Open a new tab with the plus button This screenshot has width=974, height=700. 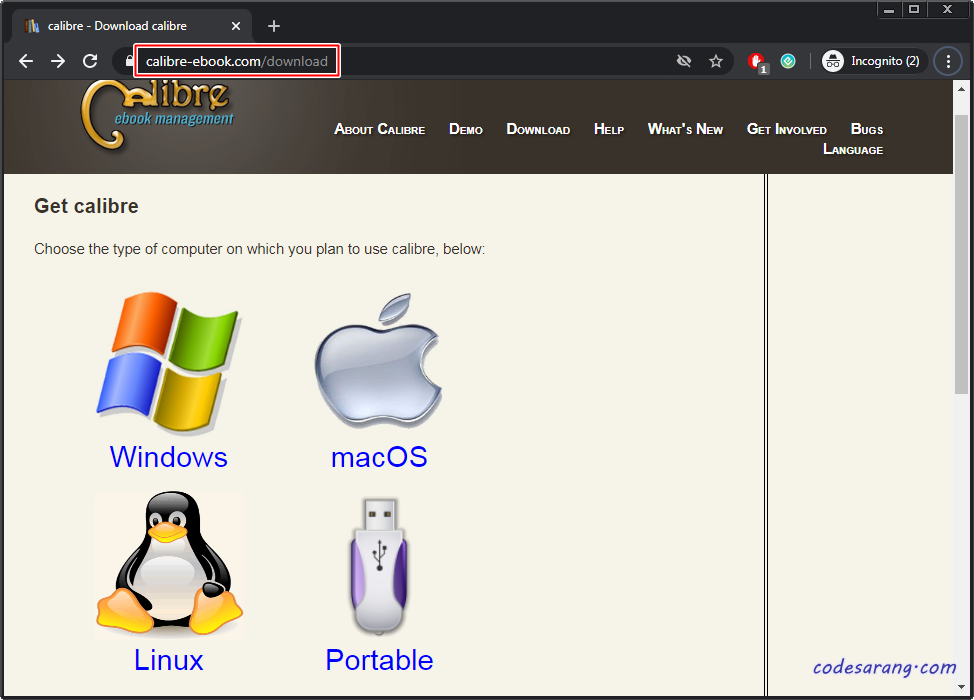point(274,26)
